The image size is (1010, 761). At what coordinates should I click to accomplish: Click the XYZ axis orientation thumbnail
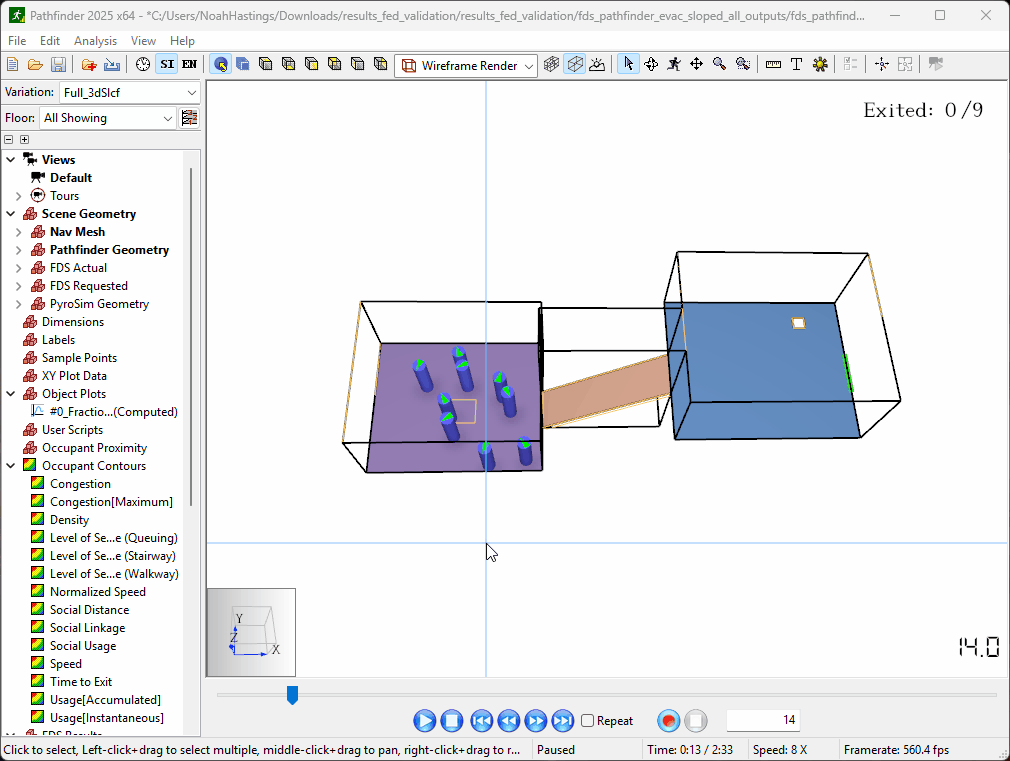(x=251, y=632)
